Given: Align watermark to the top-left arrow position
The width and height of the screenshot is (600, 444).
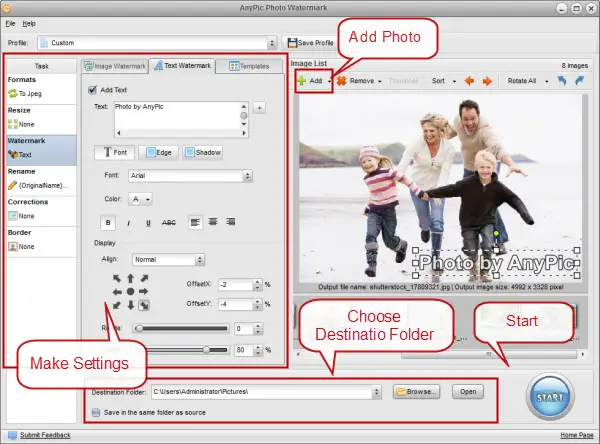Looking at the screenshot, I should (x=117, y=278).
